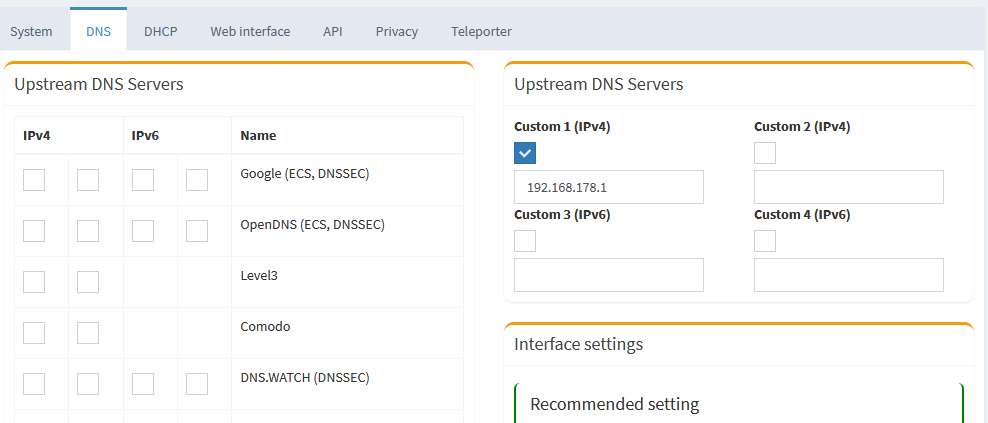This screenshot has height=423, width=988.
Task: Uncheck the Custom 1 (IPv4) checkbox
Action: [x=525, y=153]
